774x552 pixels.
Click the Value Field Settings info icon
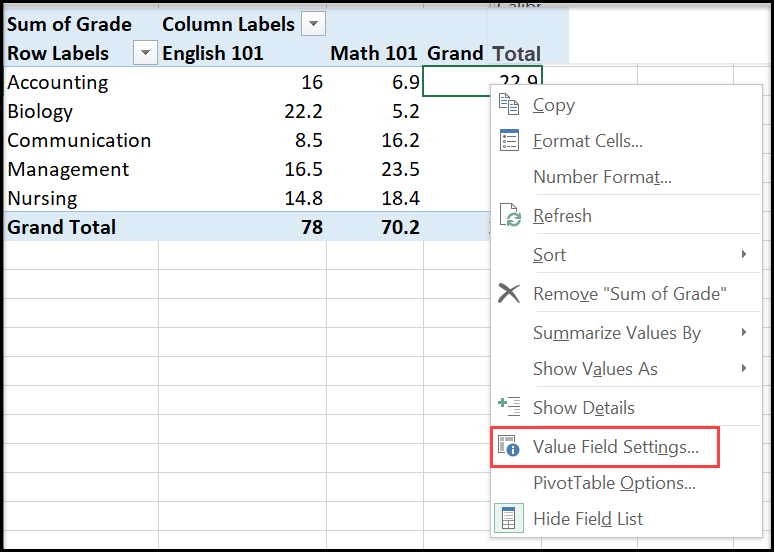click(x=509, y=445)
